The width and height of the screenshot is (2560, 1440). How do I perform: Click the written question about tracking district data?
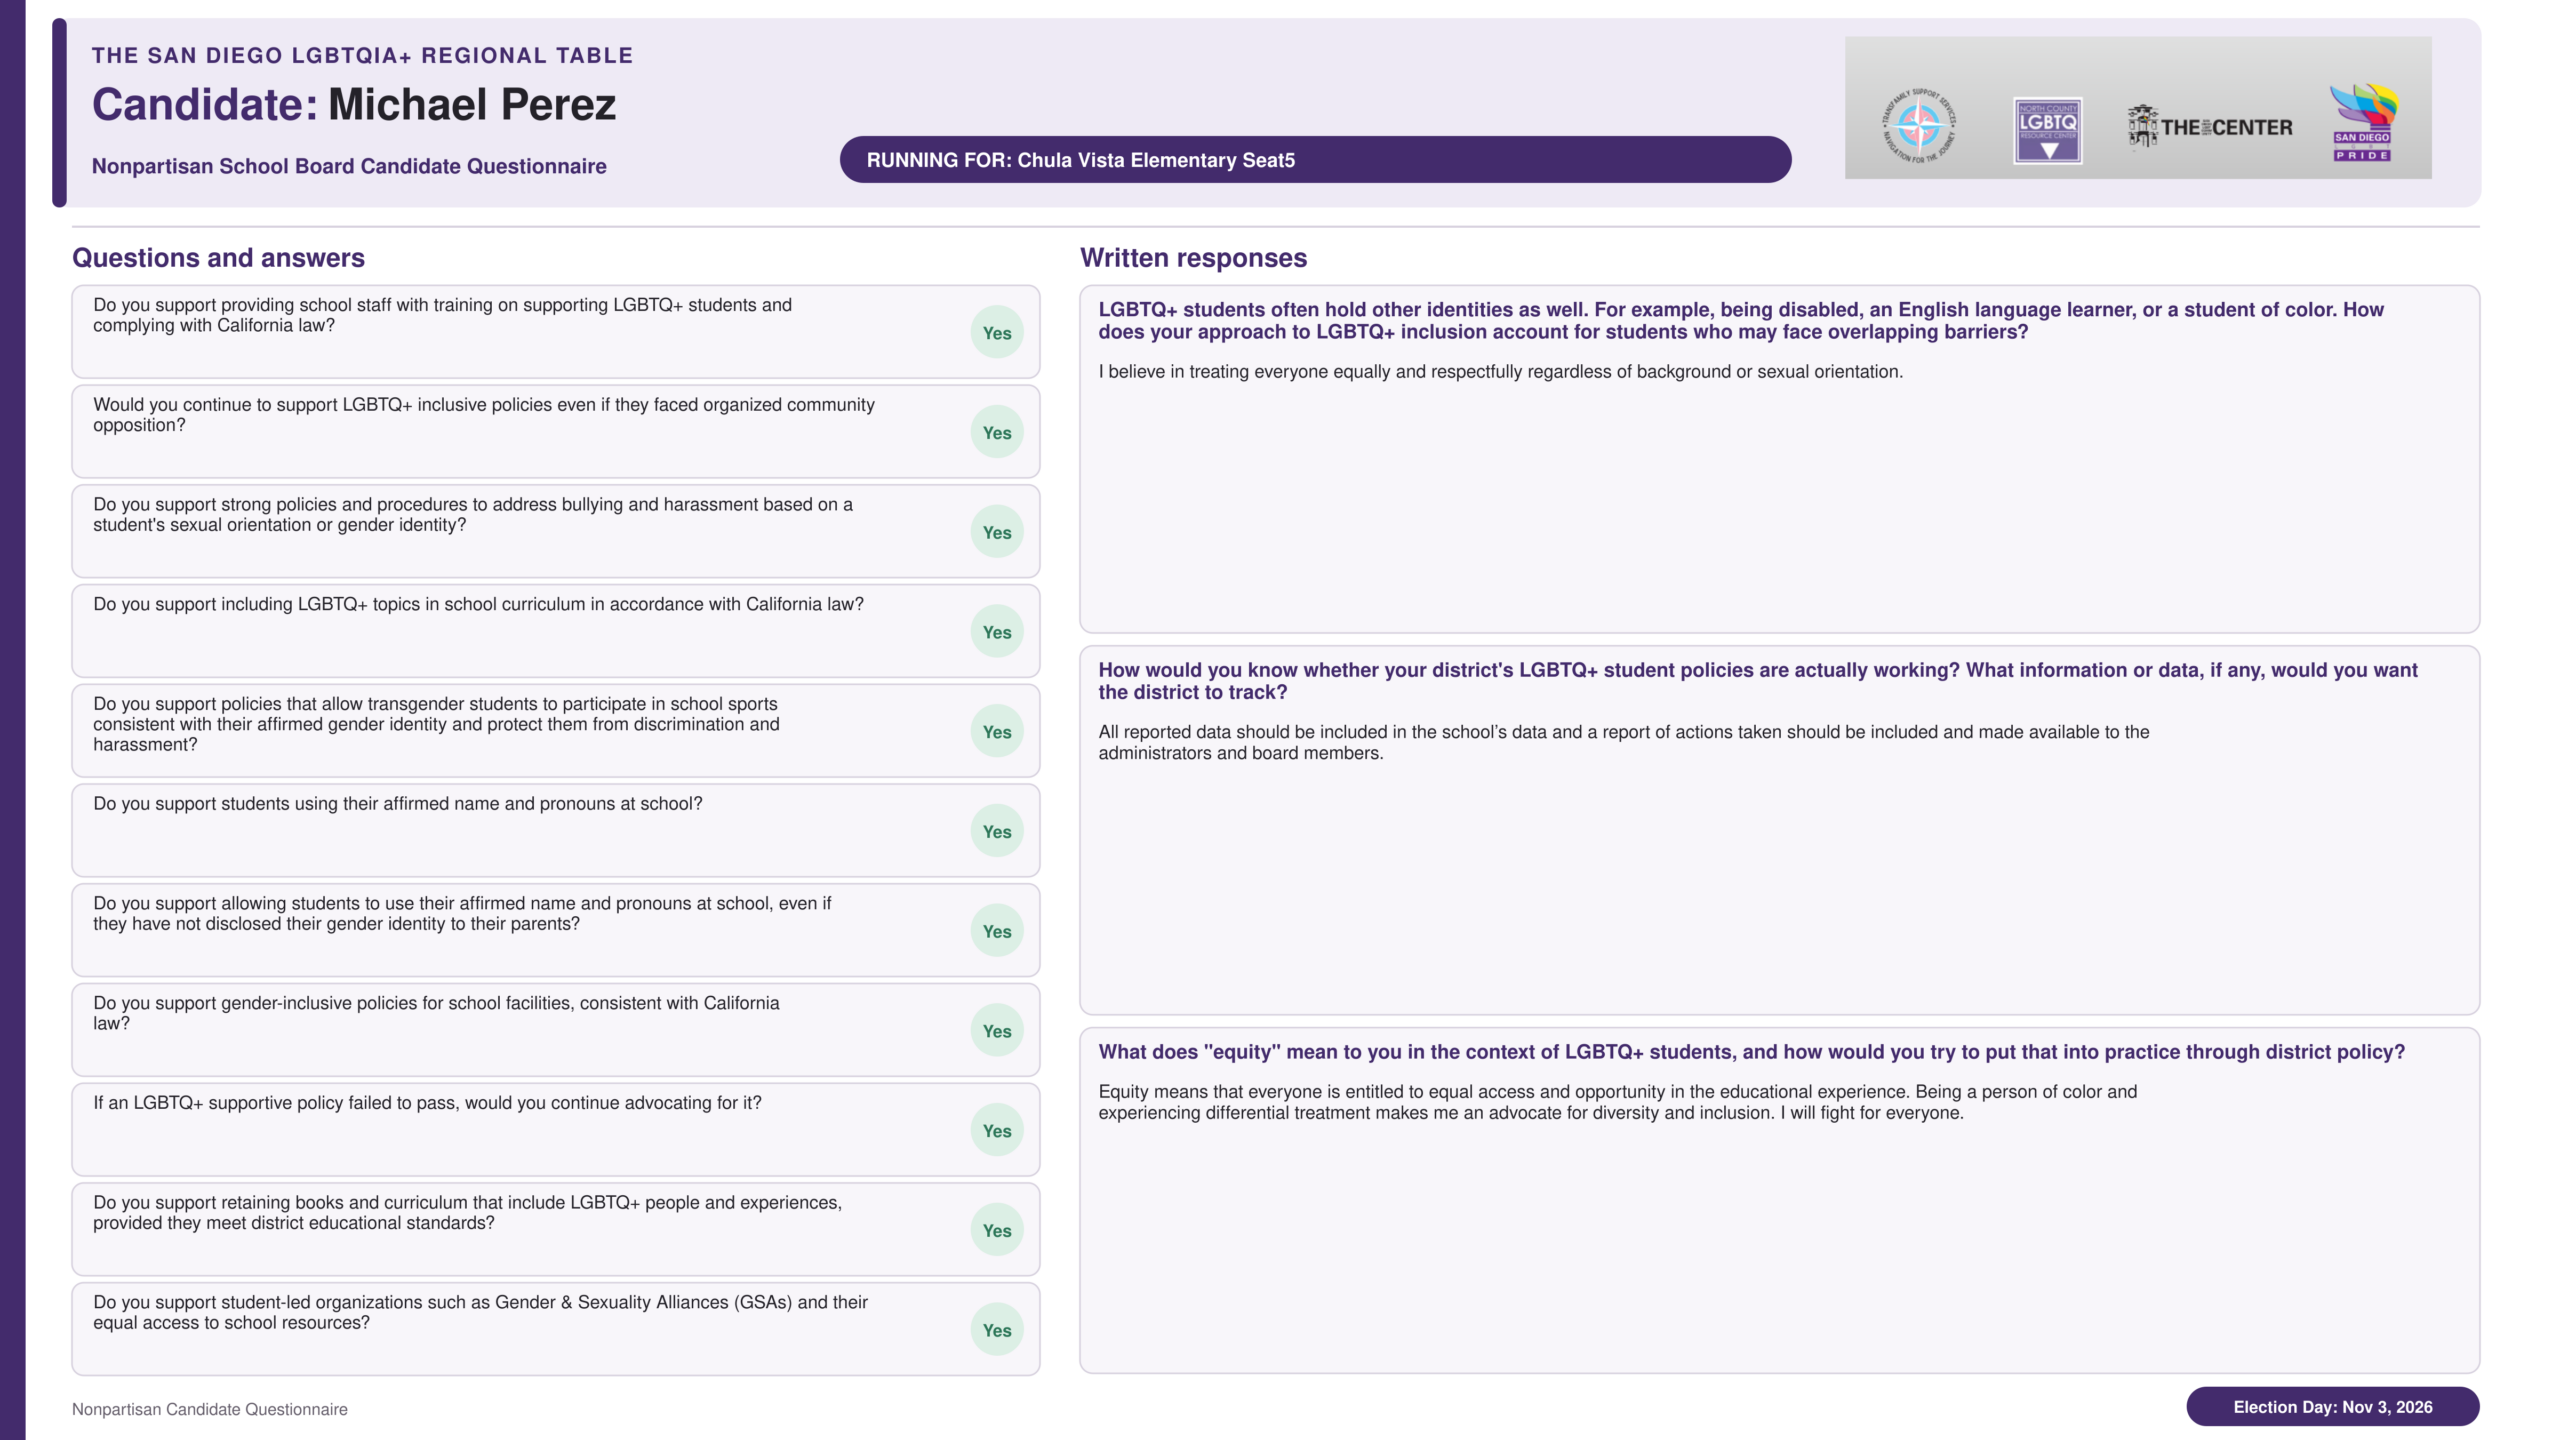click(x=1758, y=681)
